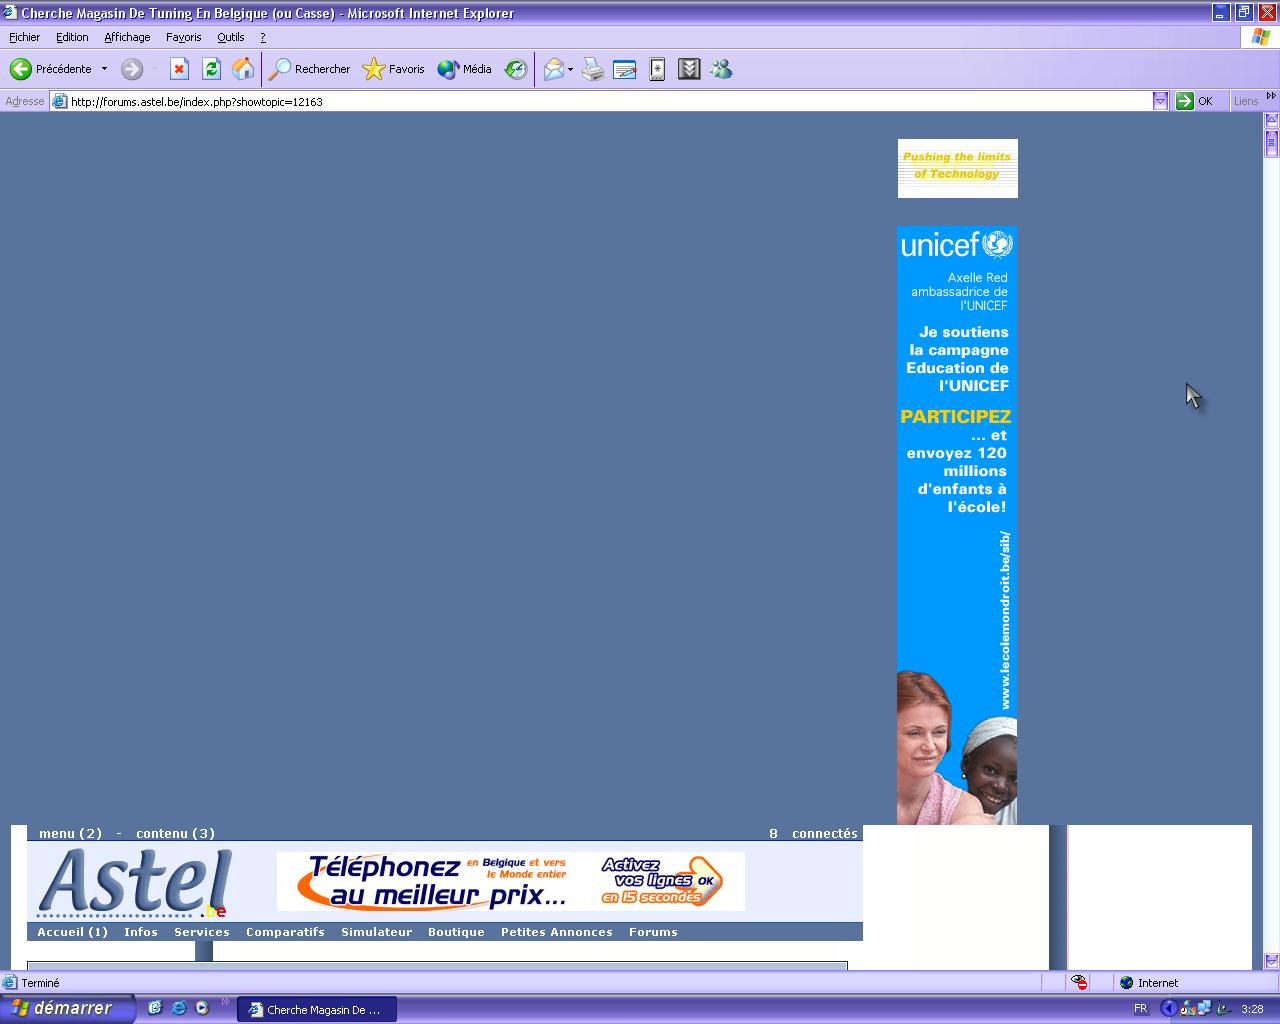Open the address bar URL dropdown
1280x1024 pixels.
point(1160,101)
